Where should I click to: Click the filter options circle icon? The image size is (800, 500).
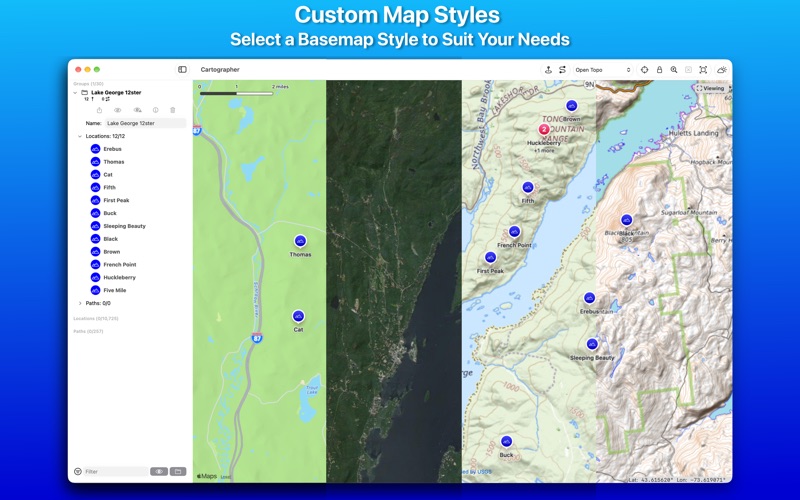[x=78, y=471]
